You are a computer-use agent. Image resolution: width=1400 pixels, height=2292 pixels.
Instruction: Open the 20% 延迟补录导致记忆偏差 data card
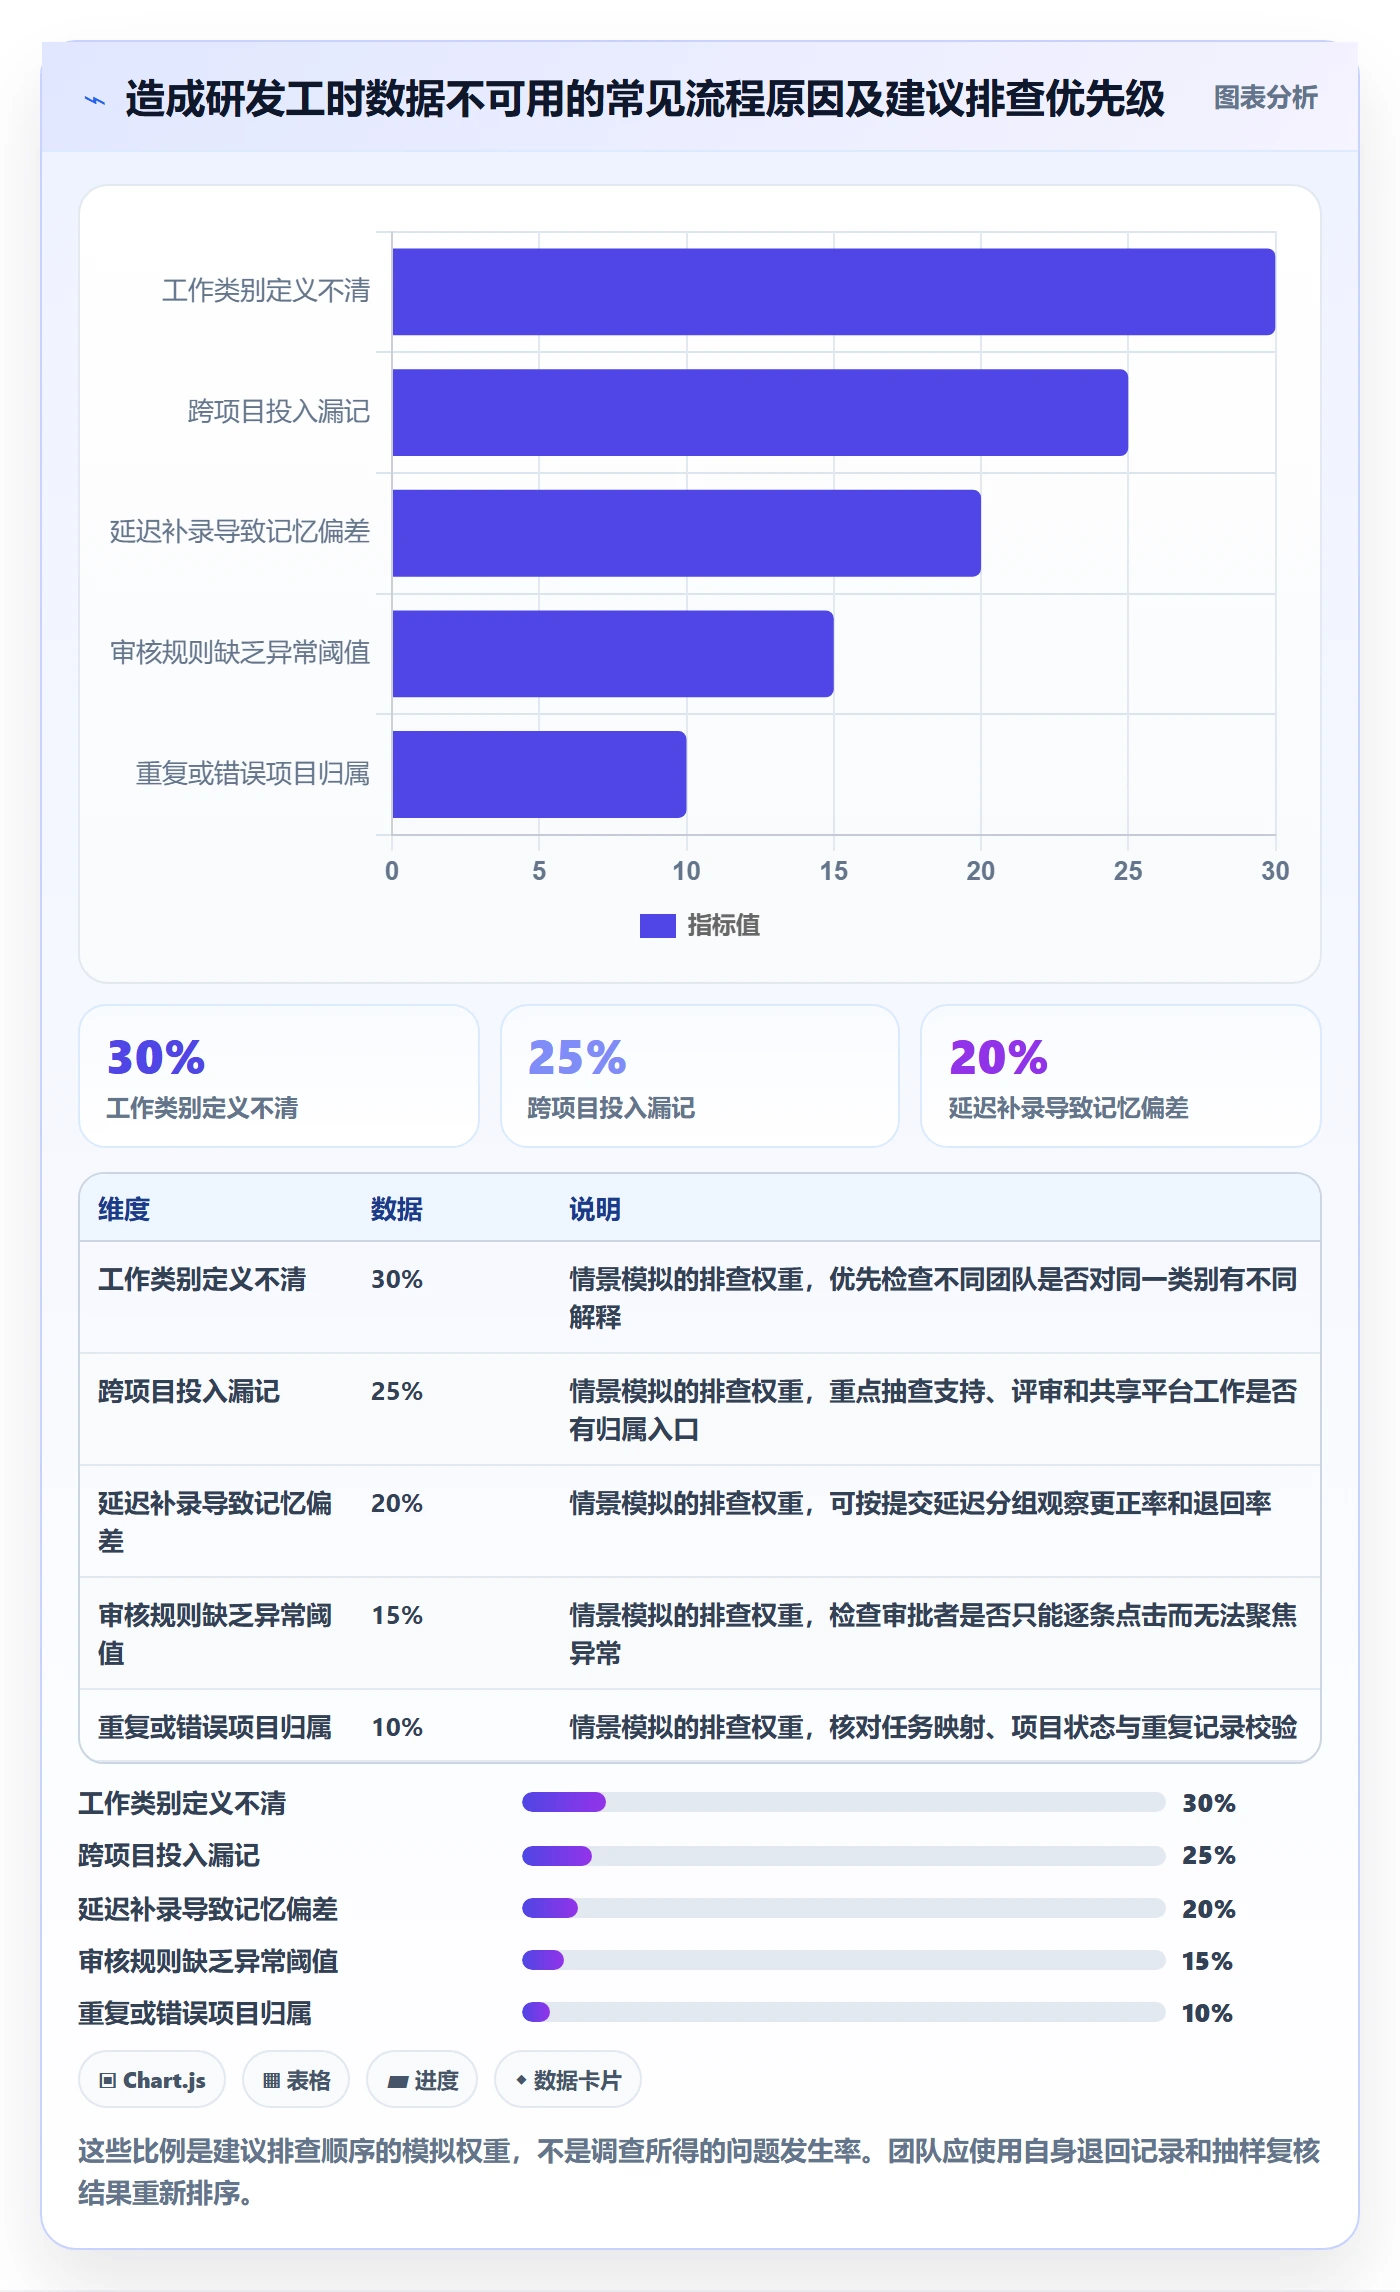pyautogui.click(x=1121, y=1076)
